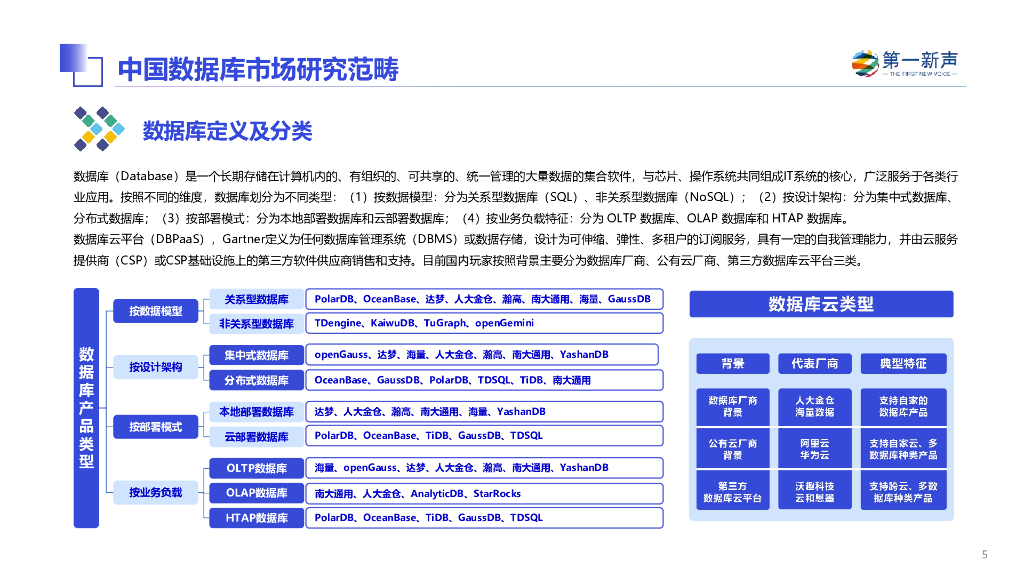
Task: Click the OceanBase、GaussDB、PolarDB、TDSQL list
Action: [x=485, y=380]
